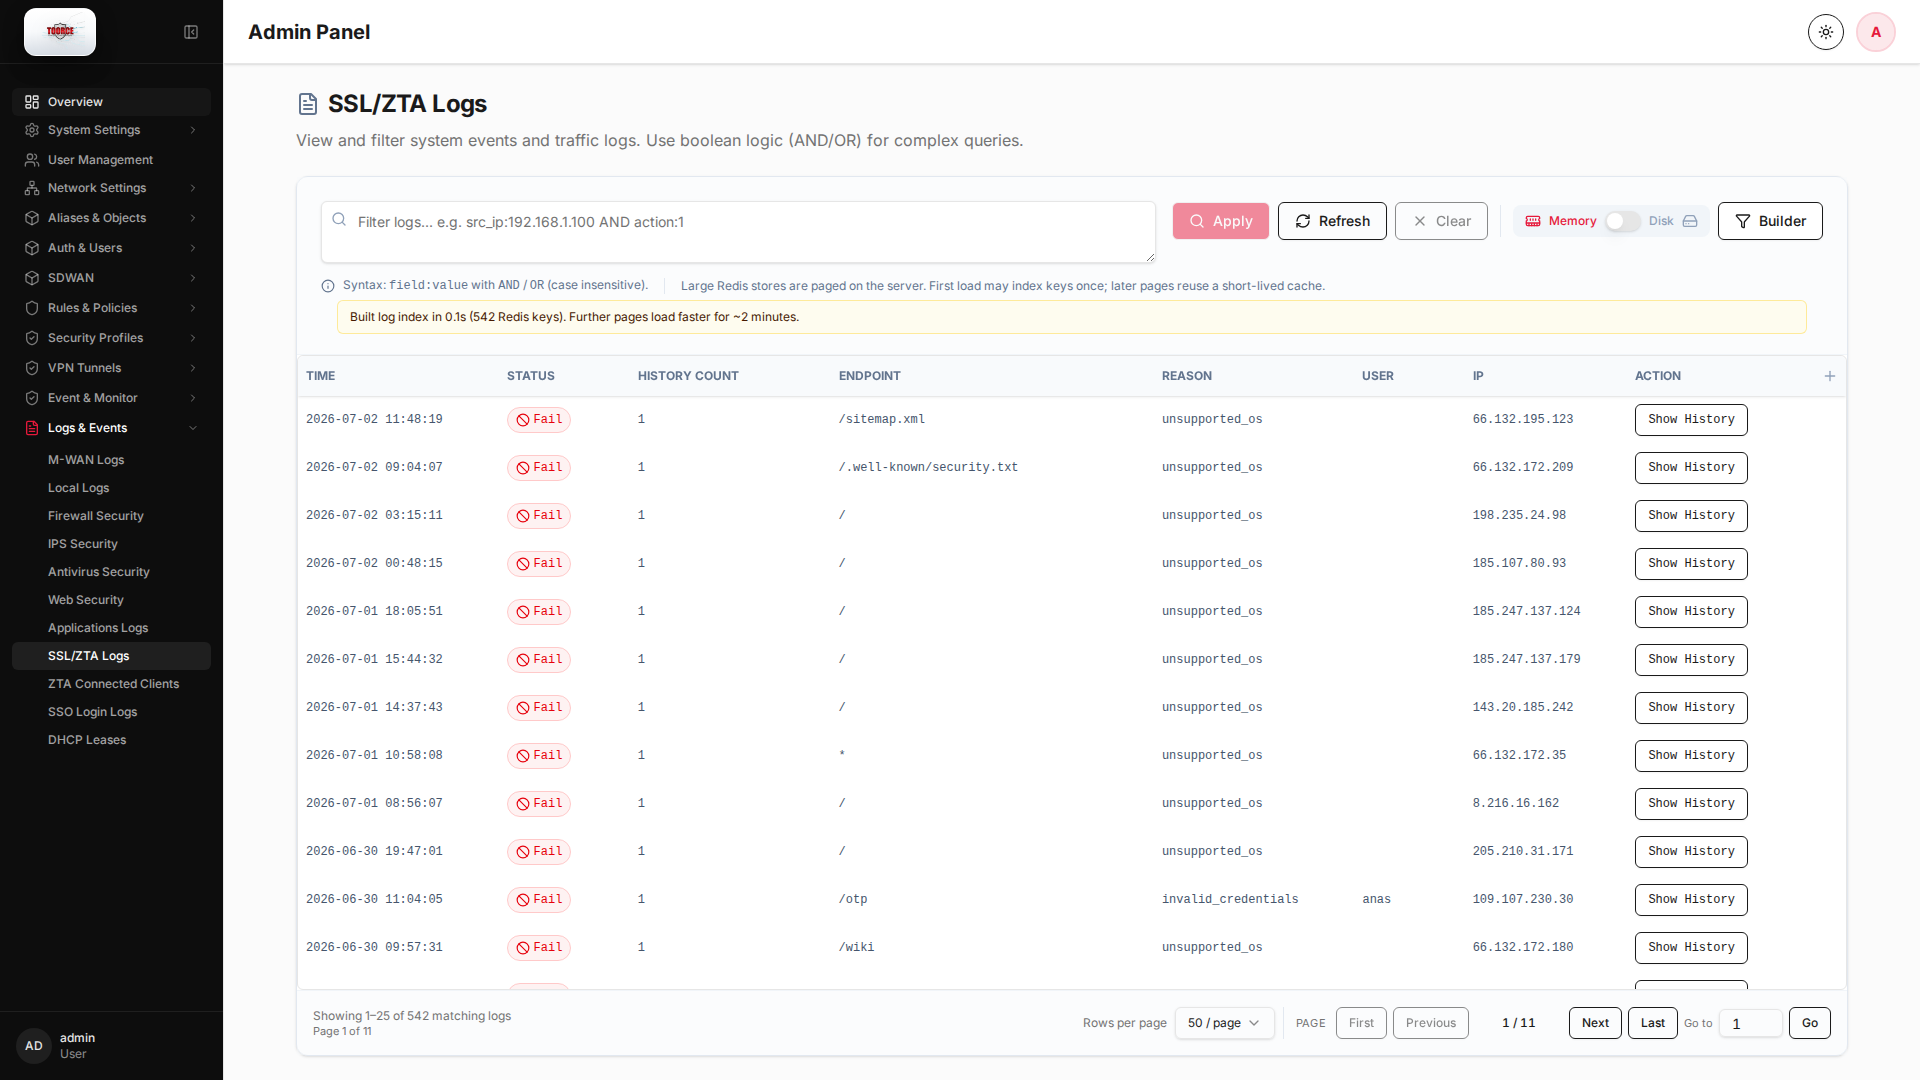Jump to Last page of logs
Image resolution: width=1920 pixels, height=1080 pixels.
1652,1023
